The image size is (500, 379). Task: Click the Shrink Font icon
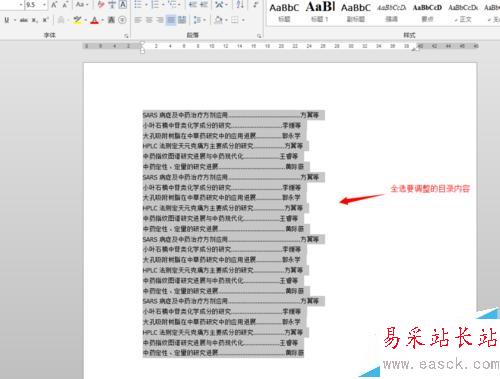click(x=65, y=5)
